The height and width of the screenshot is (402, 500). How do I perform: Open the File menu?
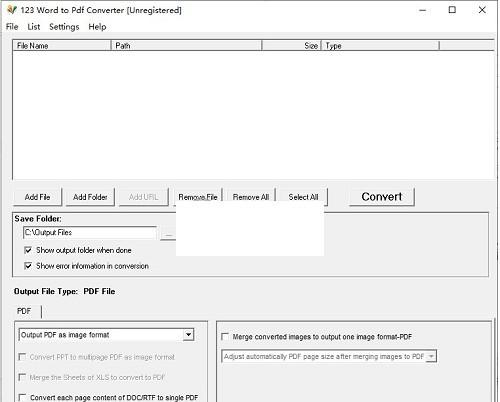pos(12,27)
